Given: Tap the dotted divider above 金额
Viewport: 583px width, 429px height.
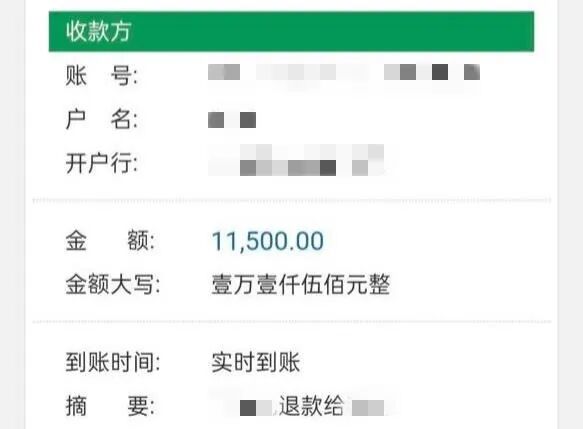Looking at the screenshot, I should [x=292, y=201].
